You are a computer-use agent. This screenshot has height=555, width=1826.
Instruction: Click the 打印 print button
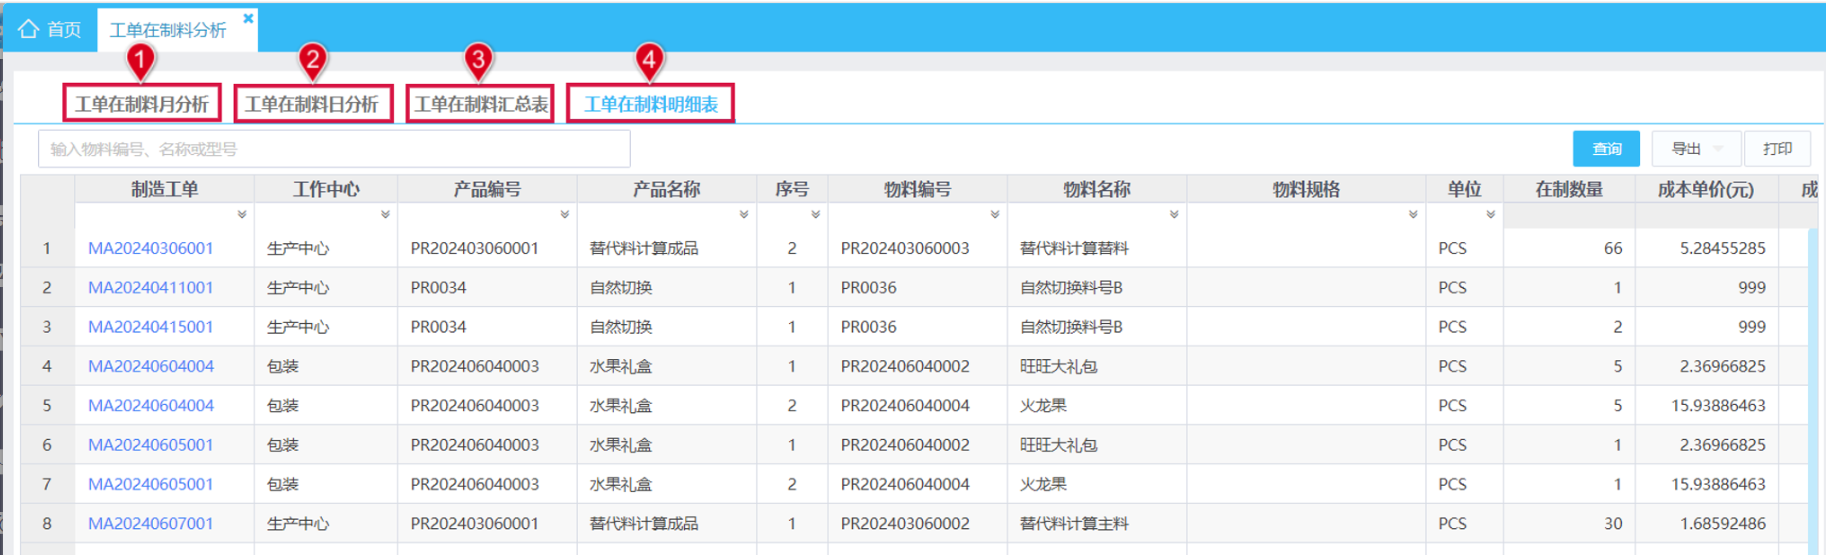(1777, 149)
